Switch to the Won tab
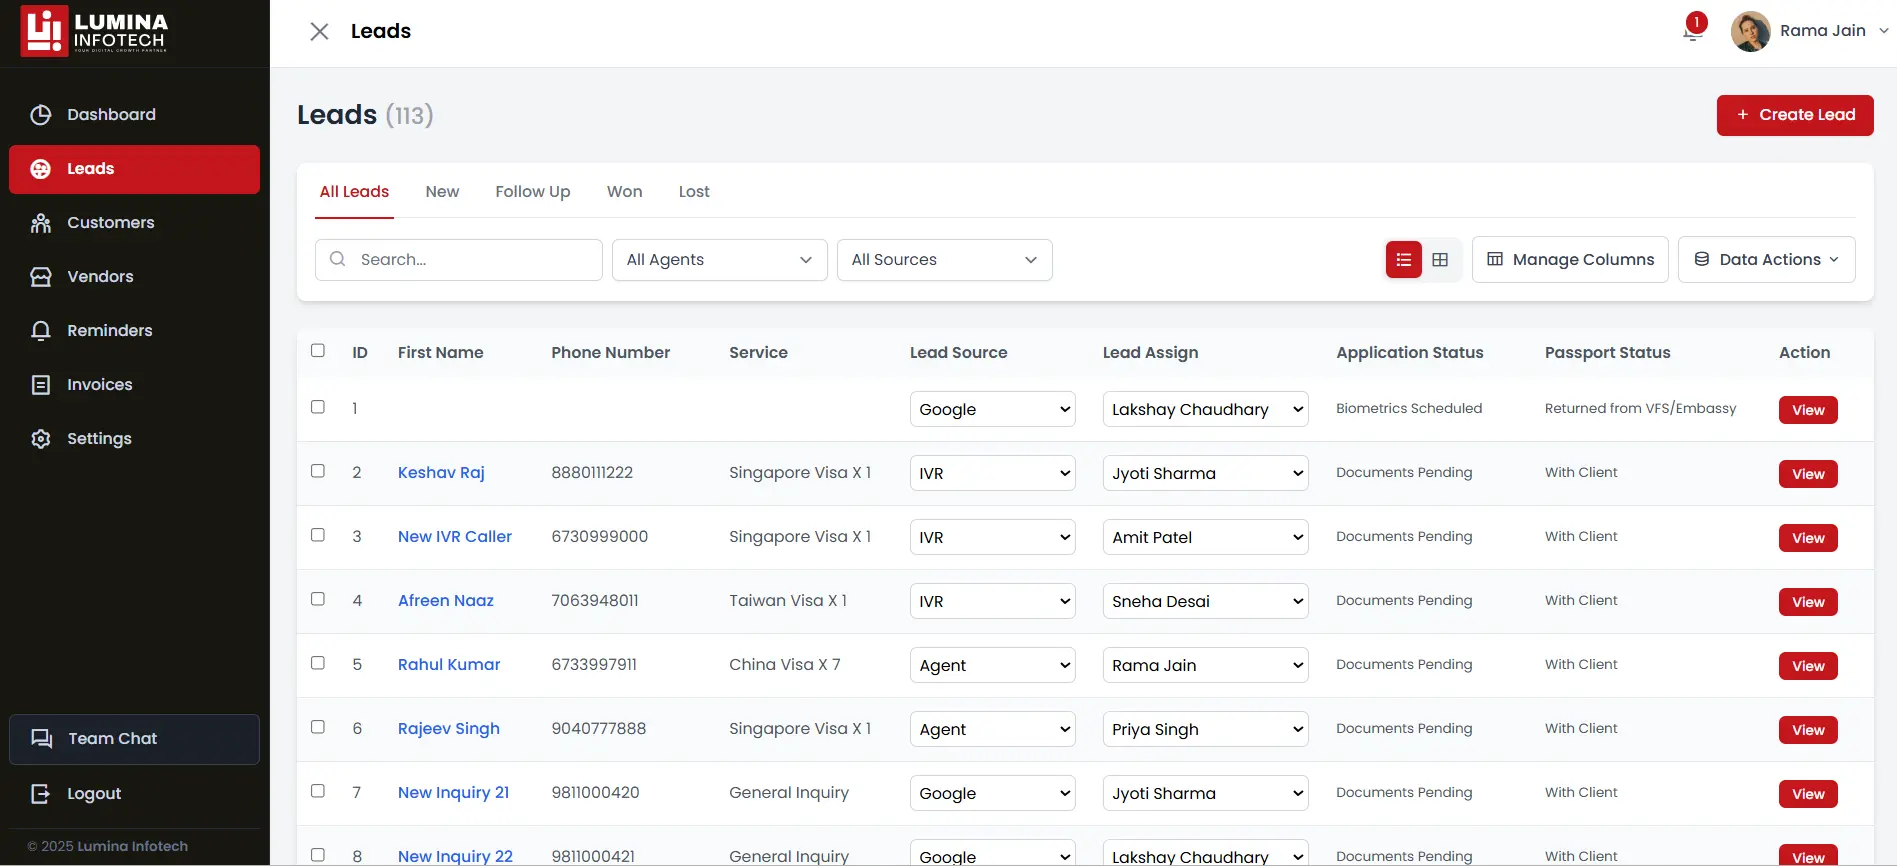1897x866 pixels. 624,192
